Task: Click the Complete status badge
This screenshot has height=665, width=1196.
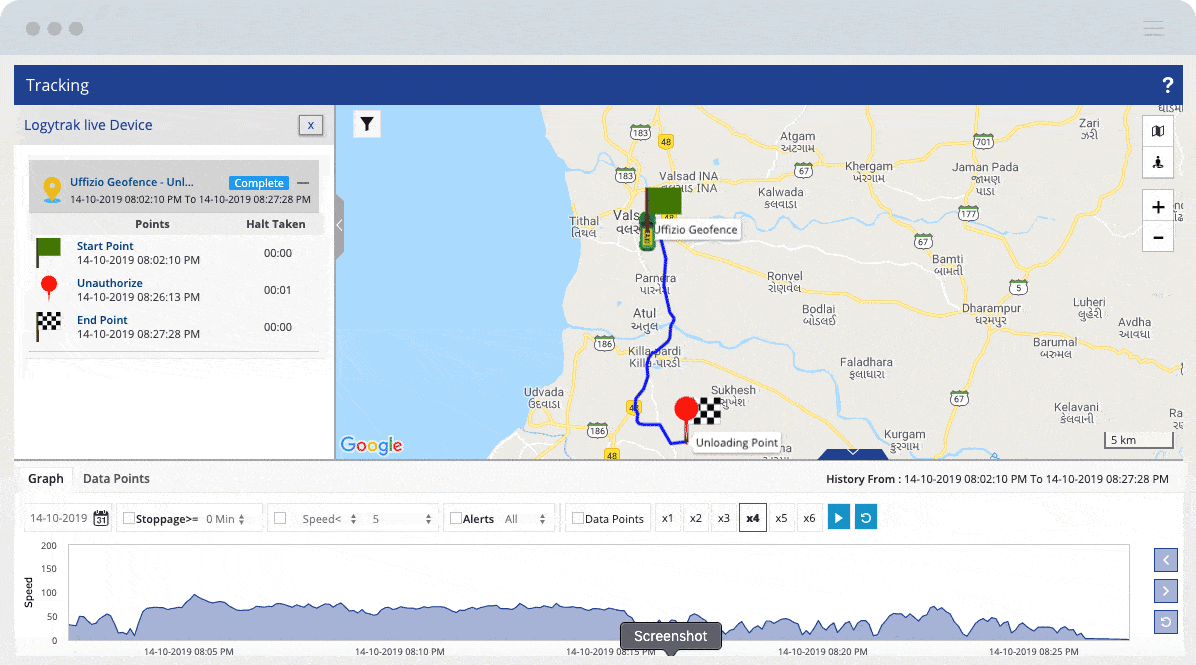Action: [x=259, y=183]
